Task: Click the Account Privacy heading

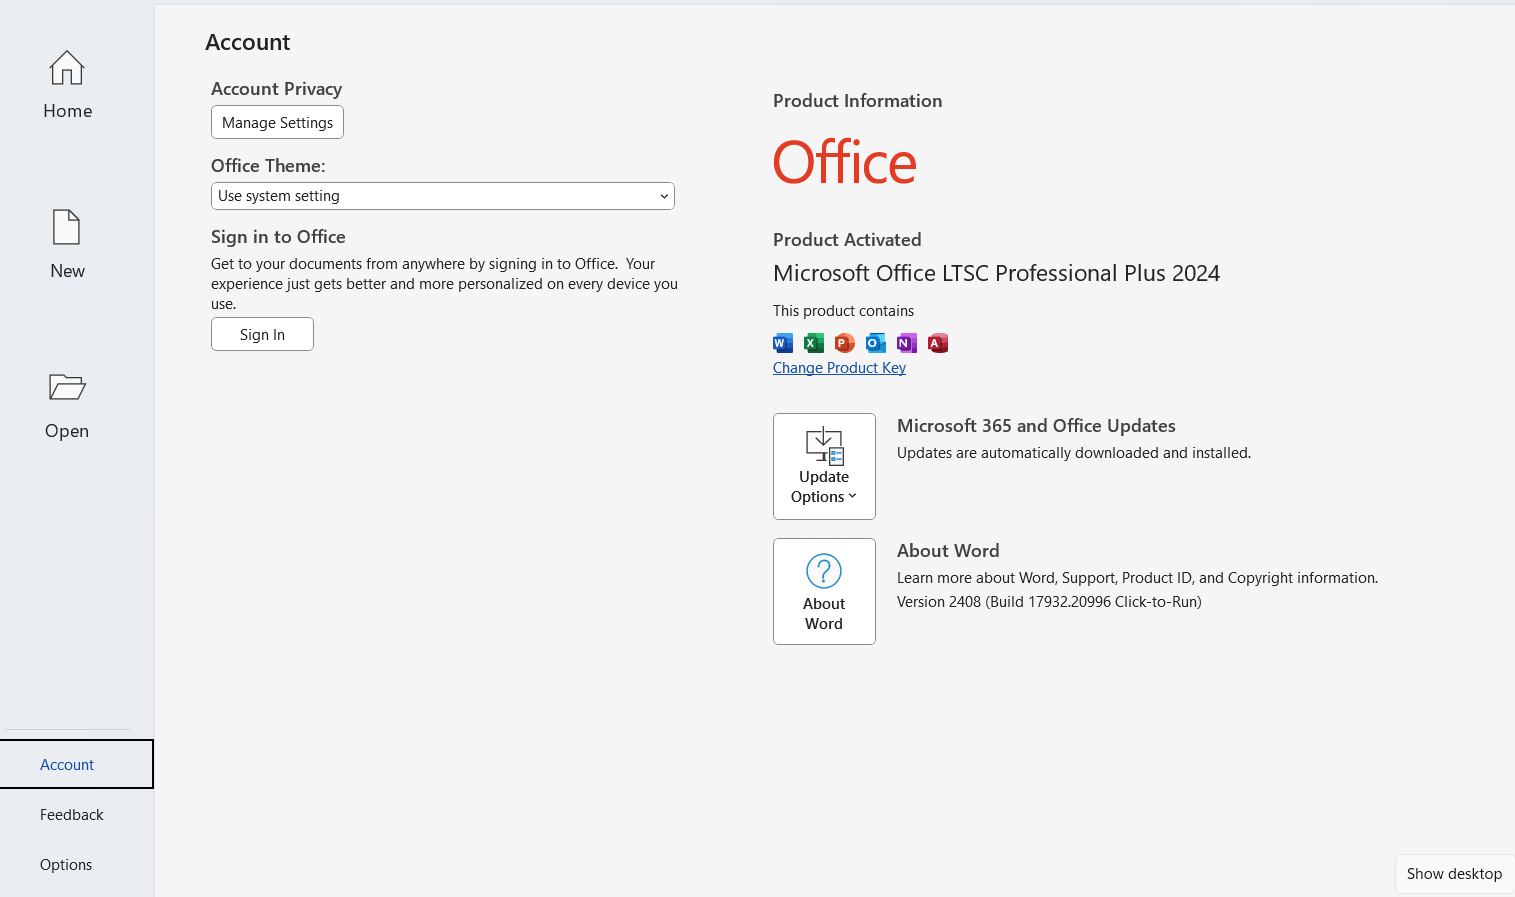Action: coord(276,89)
